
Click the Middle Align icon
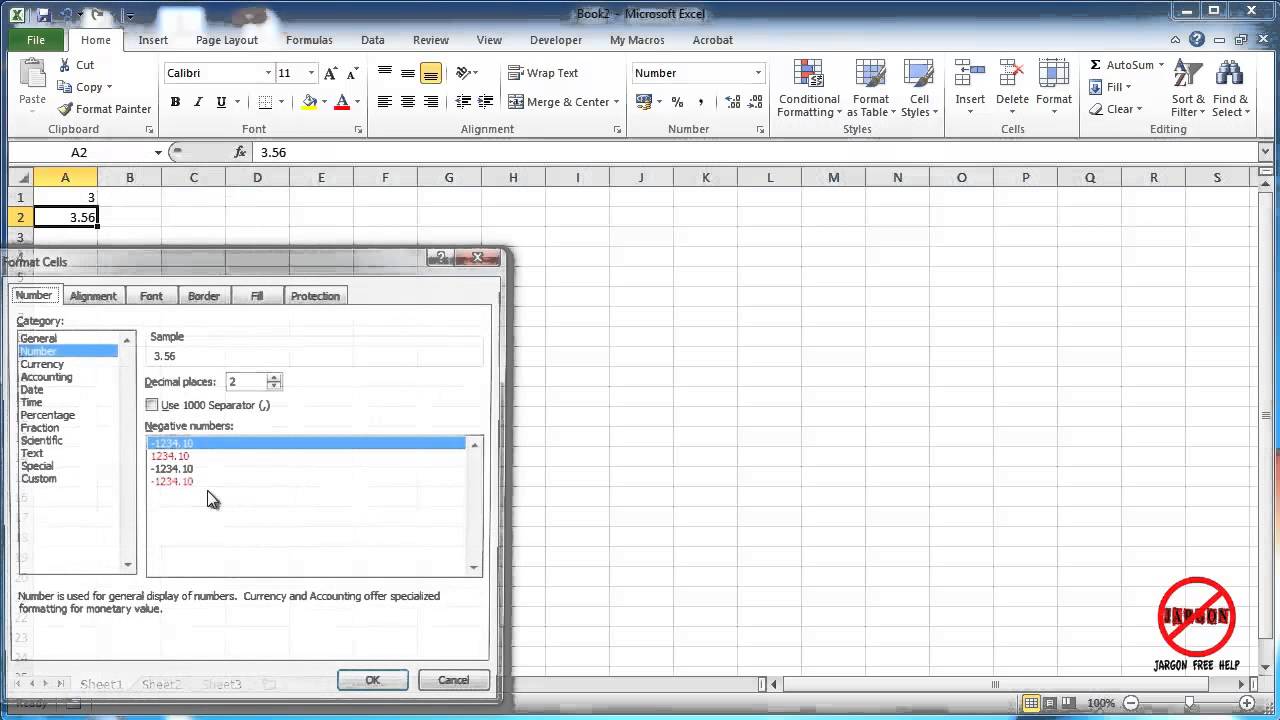pyautogui.click(x=408, y=73)
